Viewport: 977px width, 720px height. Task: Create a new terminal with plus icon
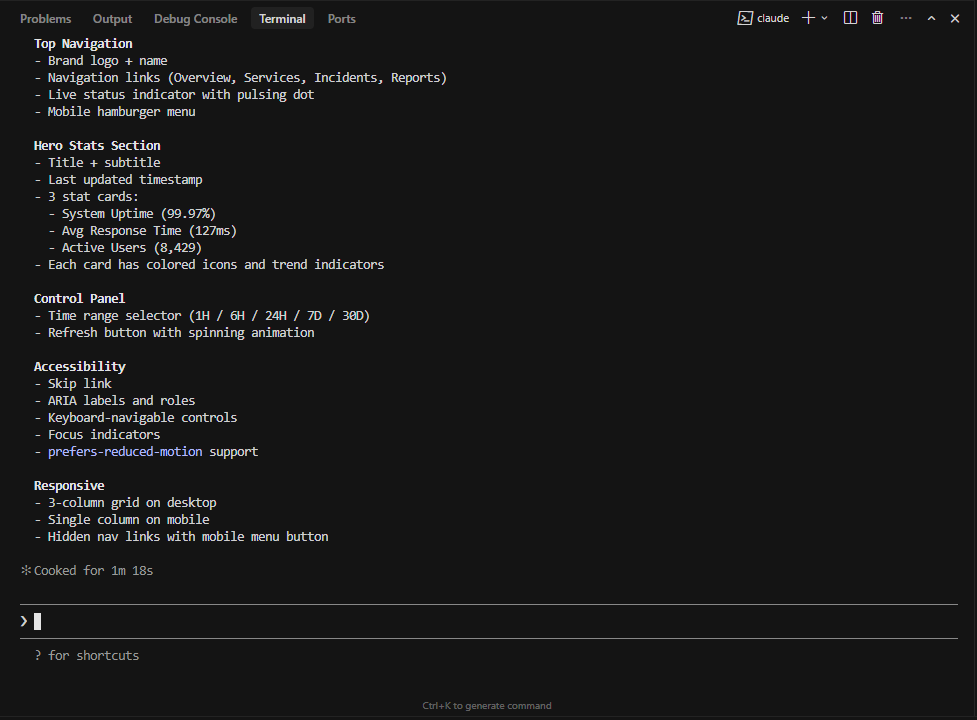(x=808, y=18)
